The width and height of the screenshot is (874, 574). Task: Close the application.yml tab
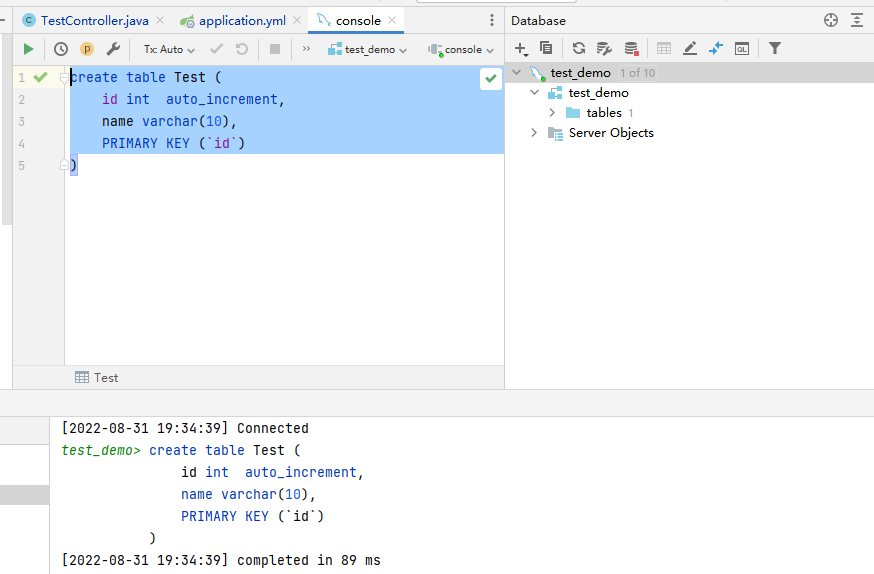pos(297,21)
